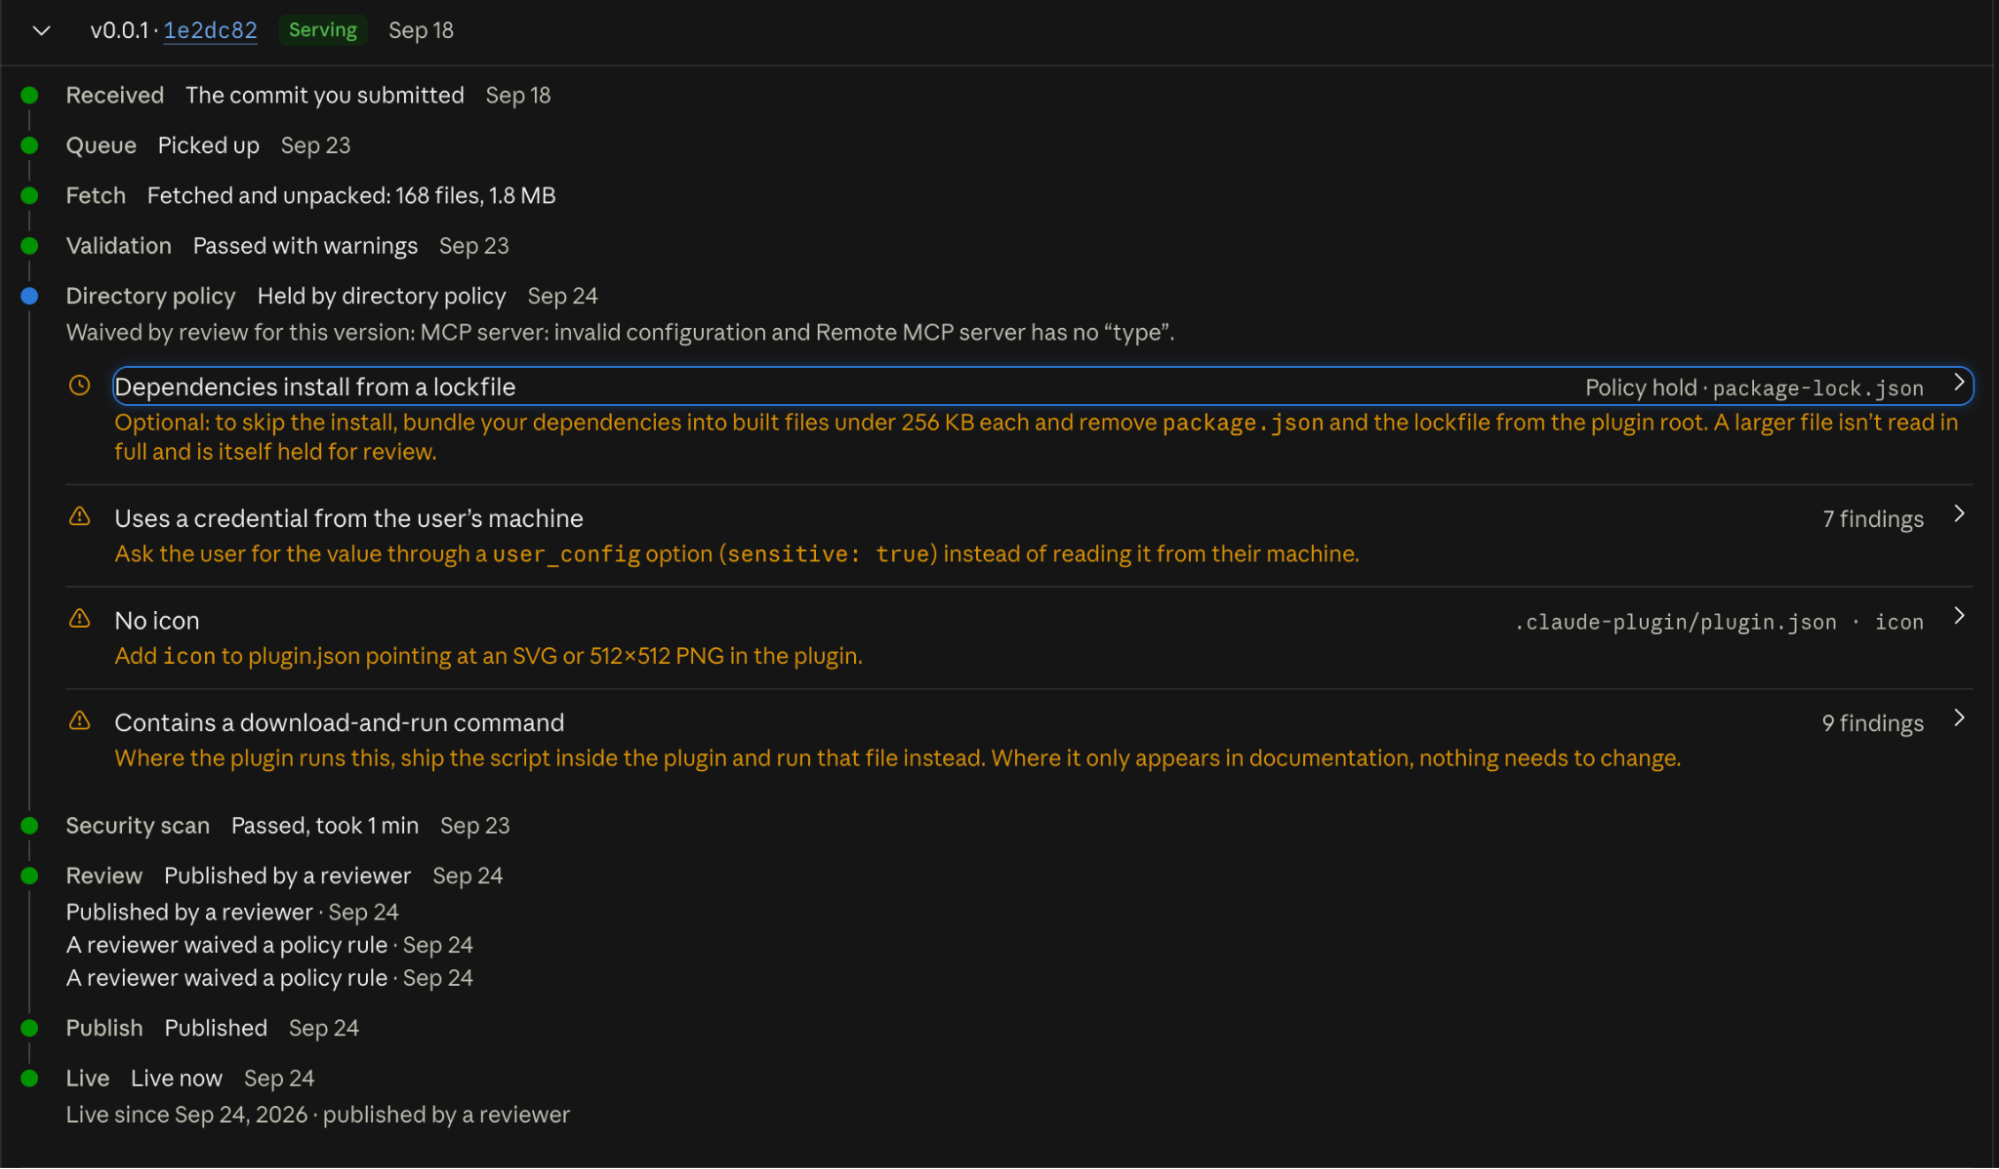1999x1169 pixels.
Task: Click the clock icon beside Dependencies install
Action: pos(80,386)
